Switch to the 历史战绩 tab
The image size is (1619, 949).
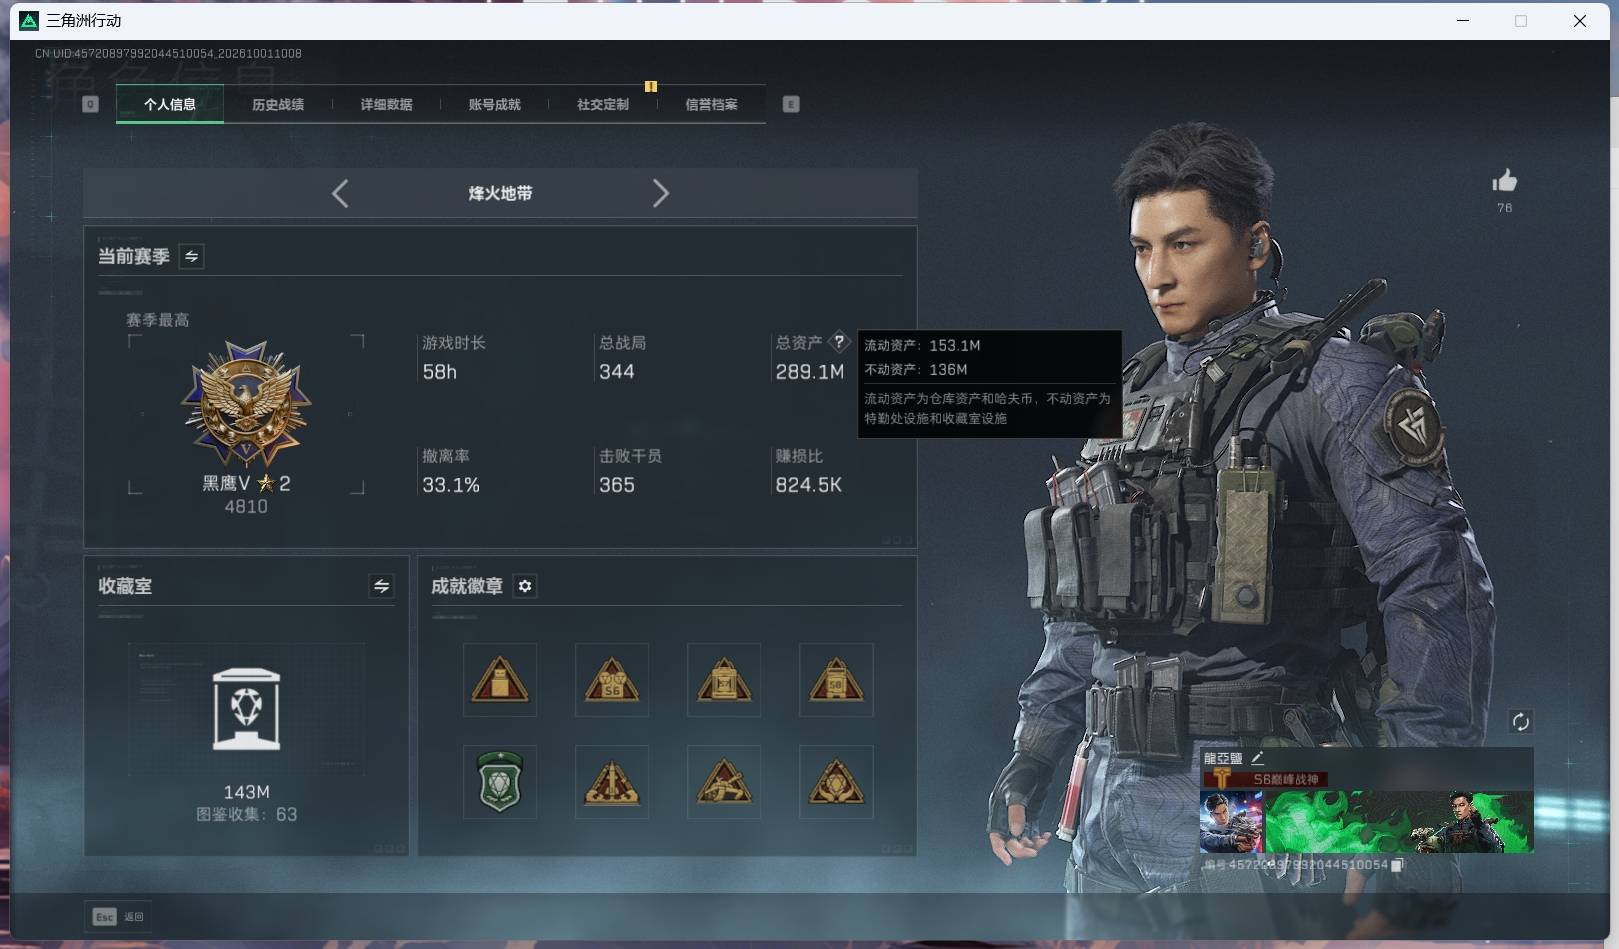[x=278, y=104]
